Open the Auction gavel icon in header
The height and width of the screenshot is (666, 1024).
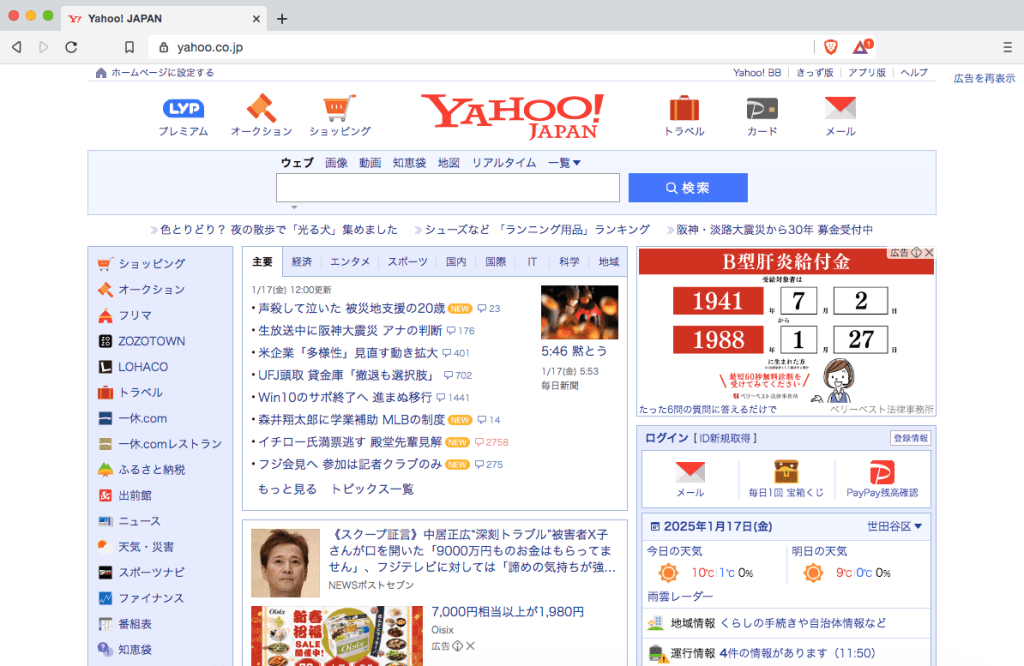click(261, 108)
